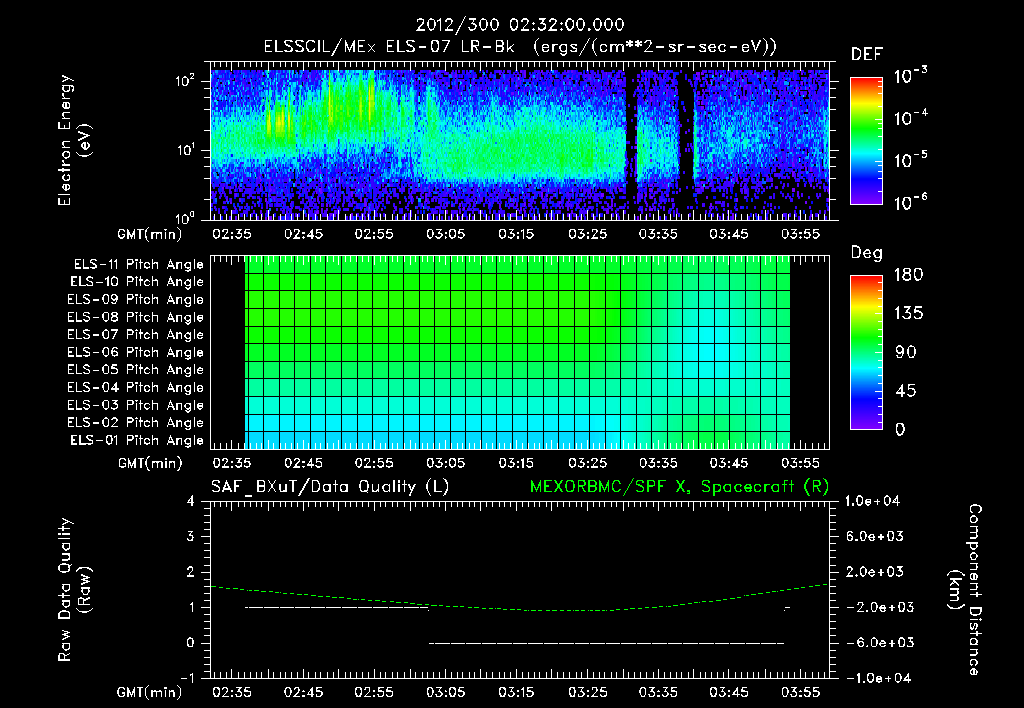
Task: Click the 180 value on Deg scale
Action: tap(909, 275)
